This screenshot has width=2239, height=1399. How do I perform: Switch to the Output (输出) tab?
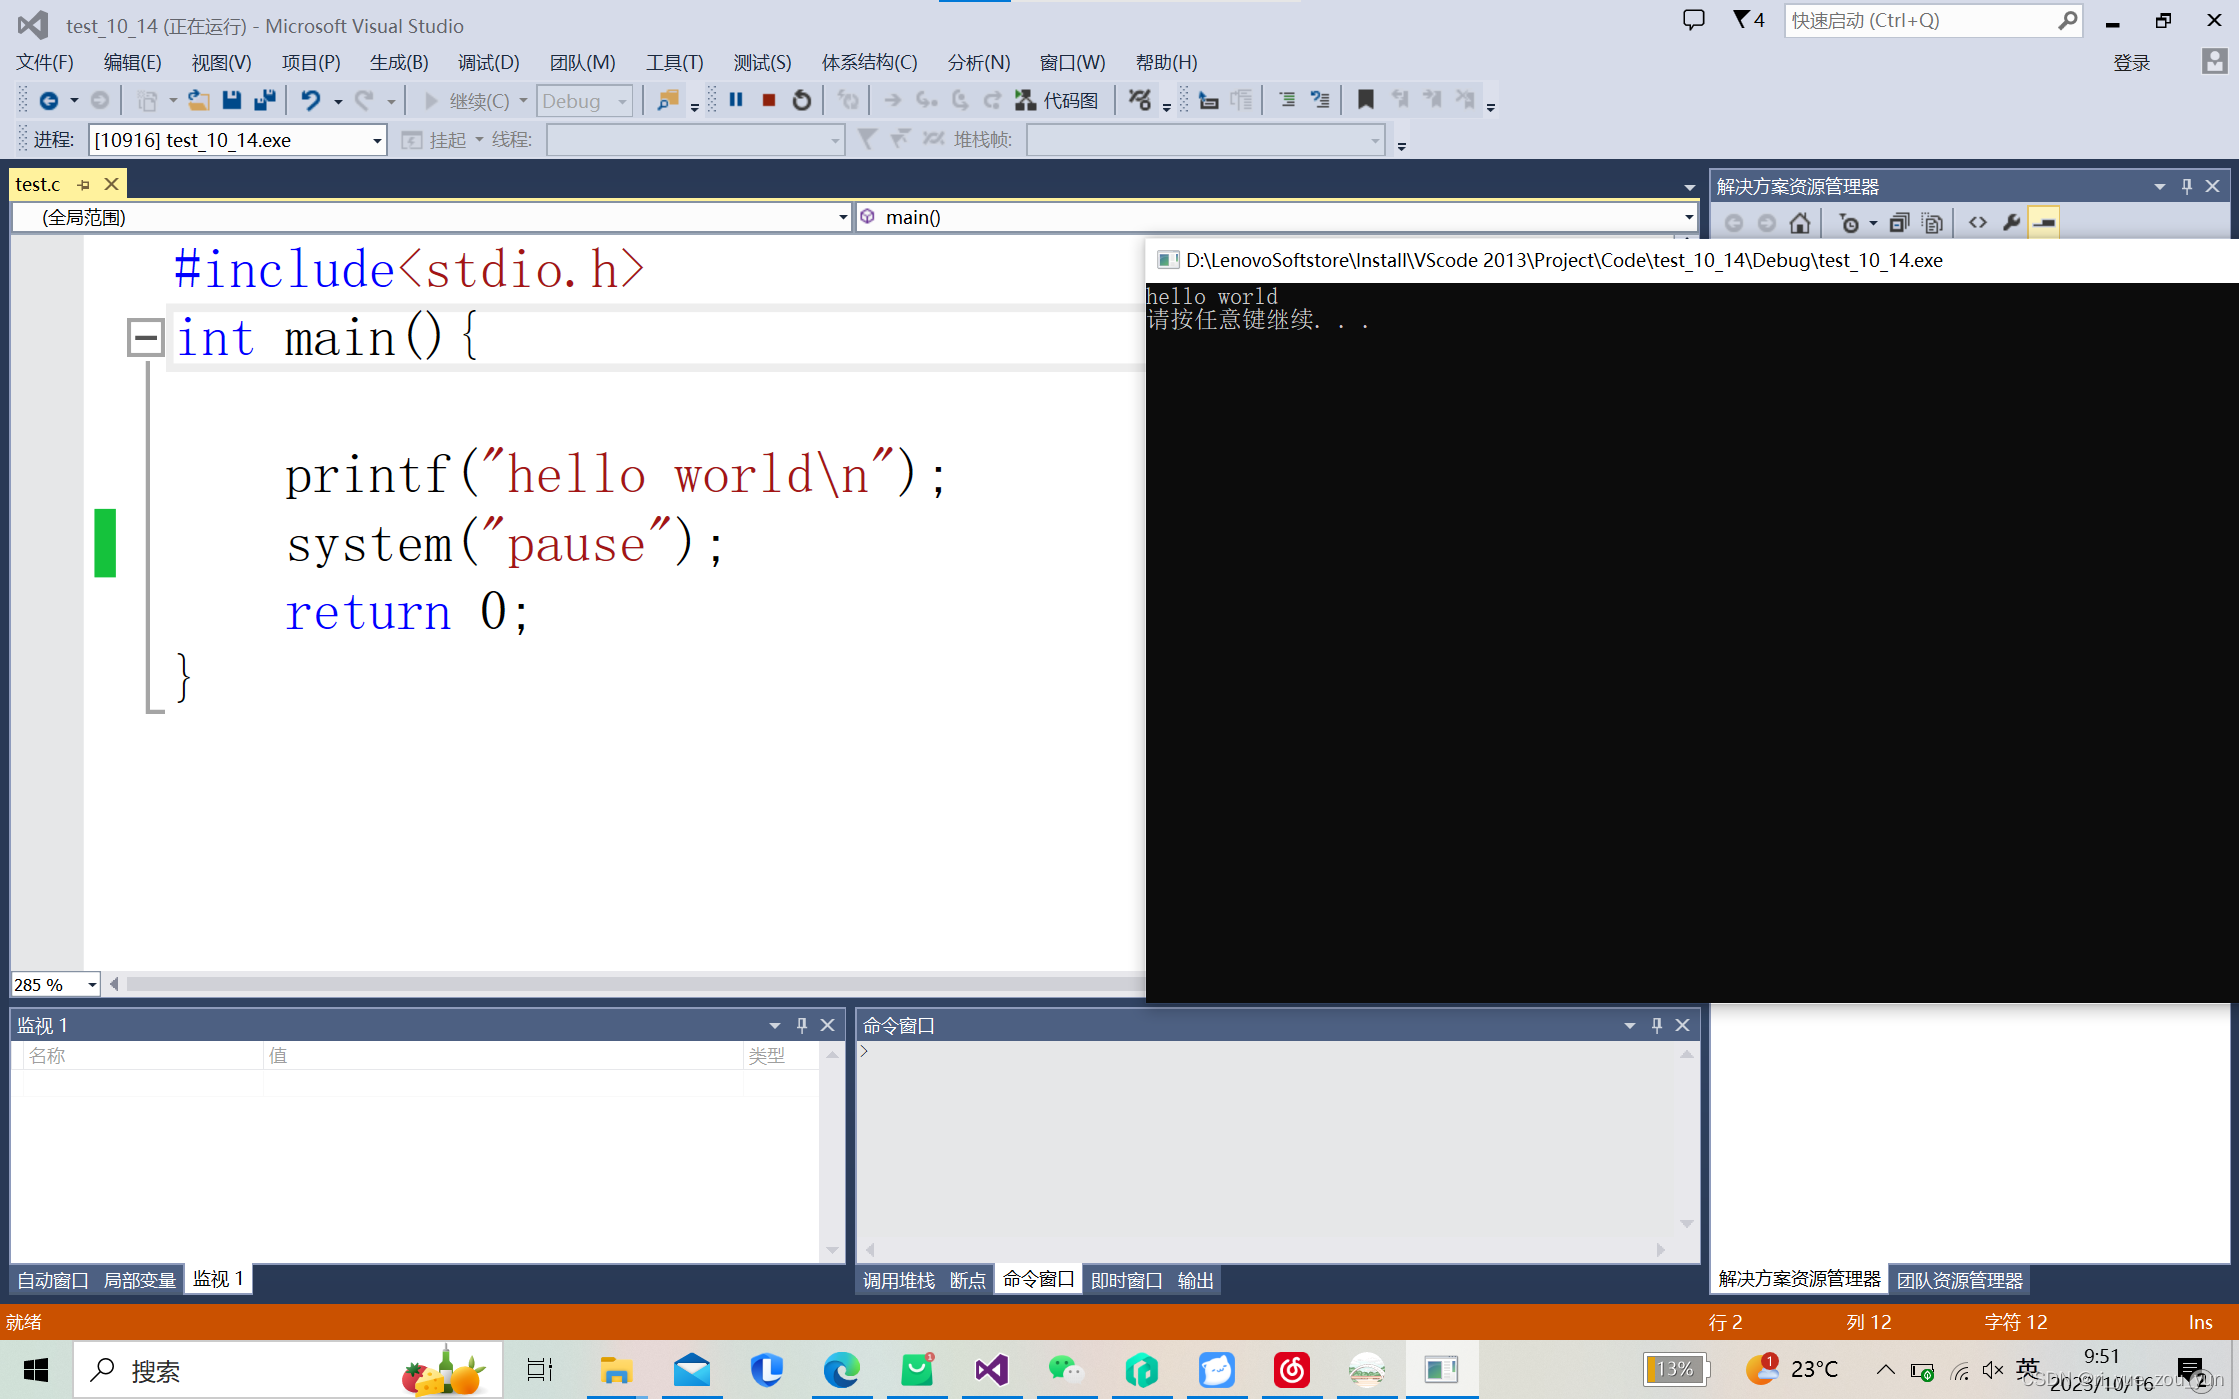pyautogui.click(x=1195, y=1280)
